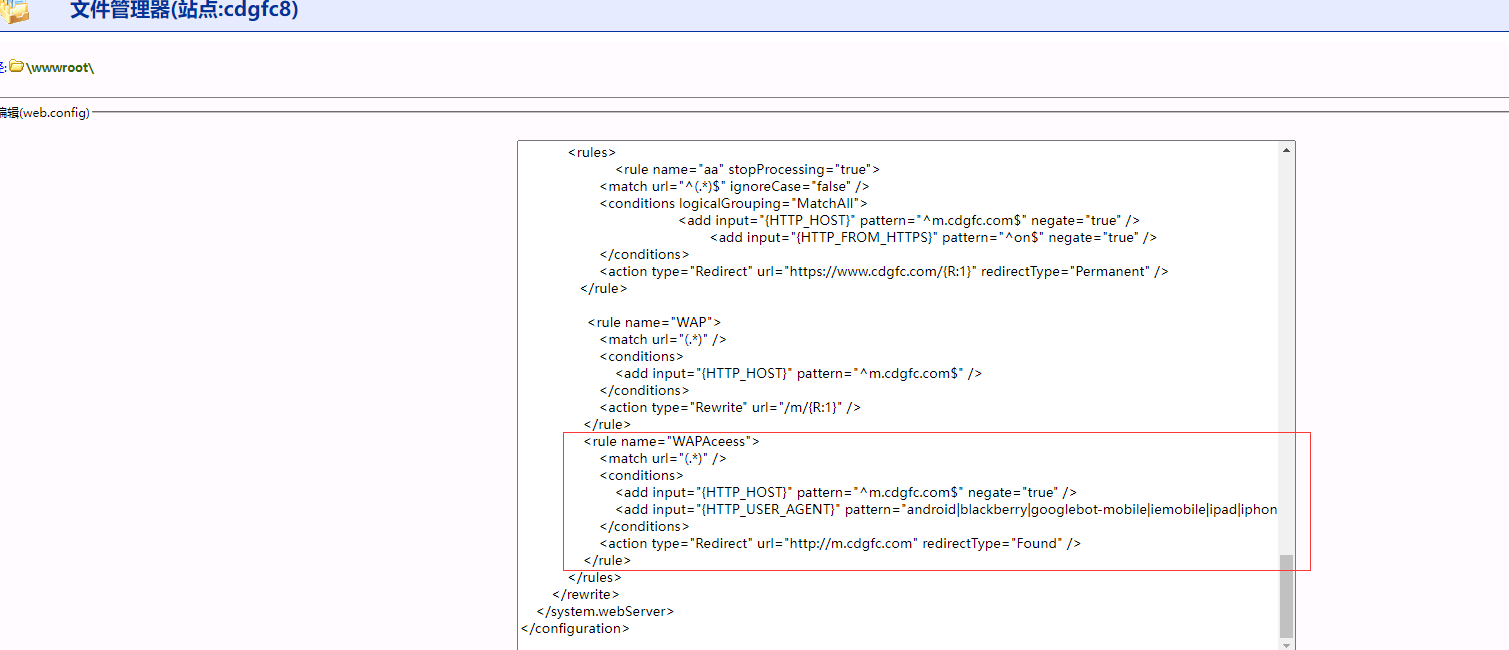This screenshot has height=650, width=1509.
Task: Place cursor on rule name="WAPAceess" line
Action: (672, 441)
